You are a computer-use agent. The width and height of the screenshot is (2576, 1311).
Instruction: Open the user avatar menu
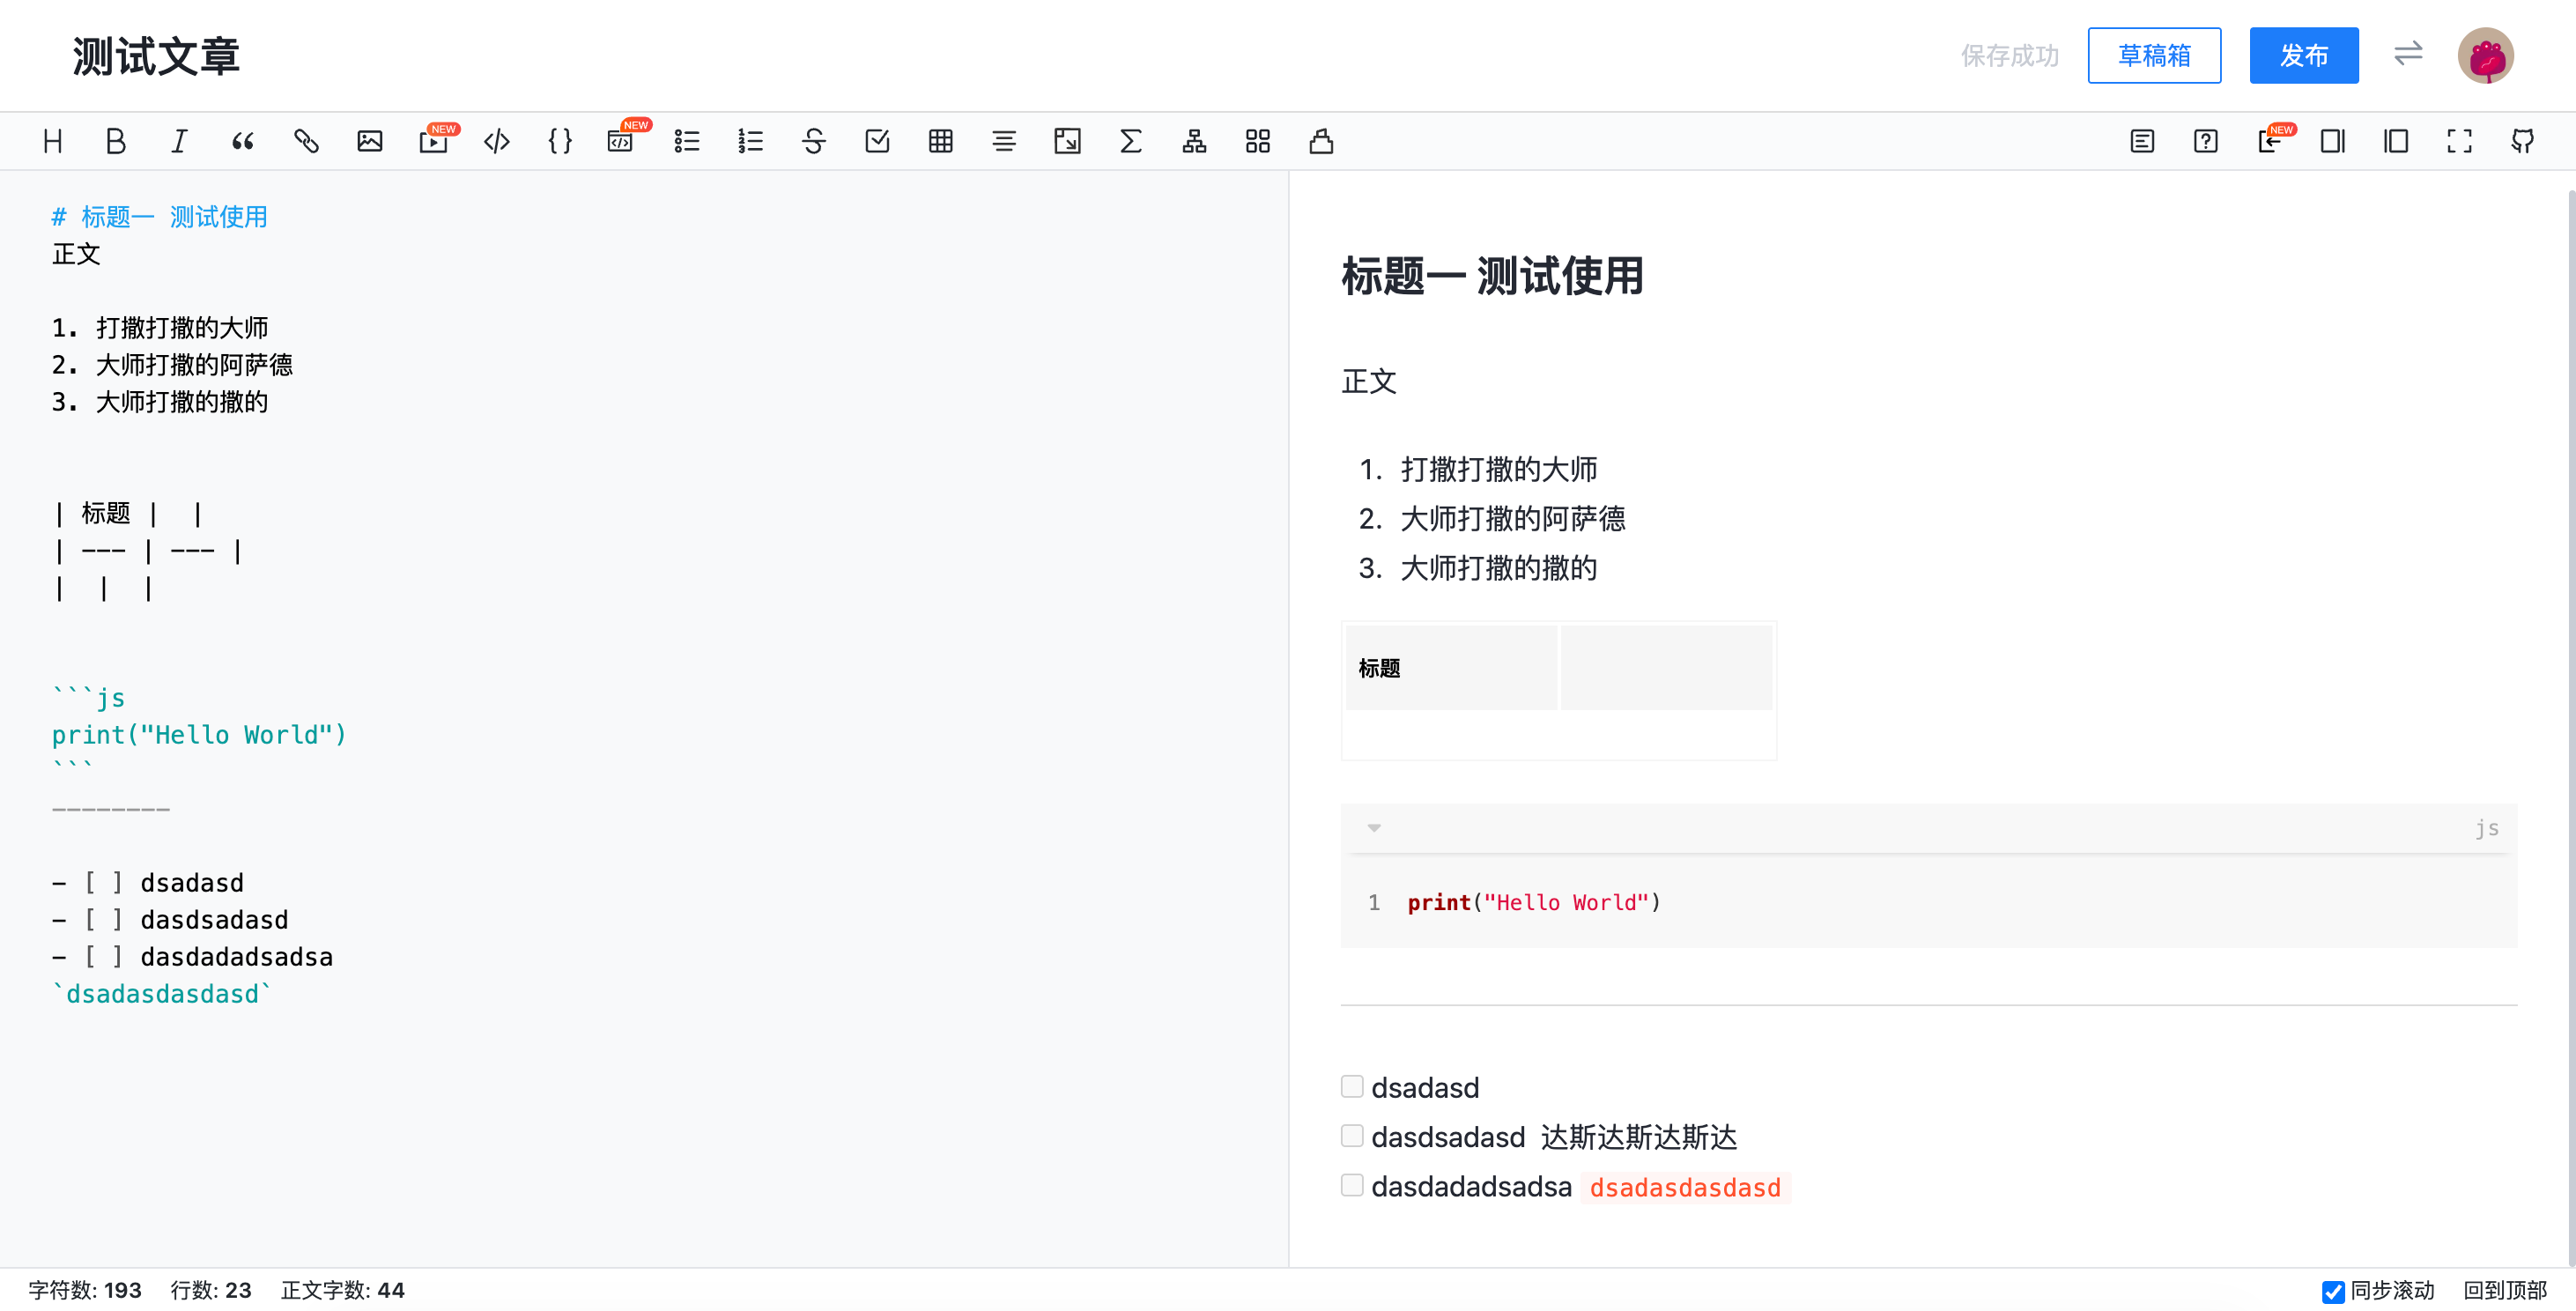[x=2486, y=55]
